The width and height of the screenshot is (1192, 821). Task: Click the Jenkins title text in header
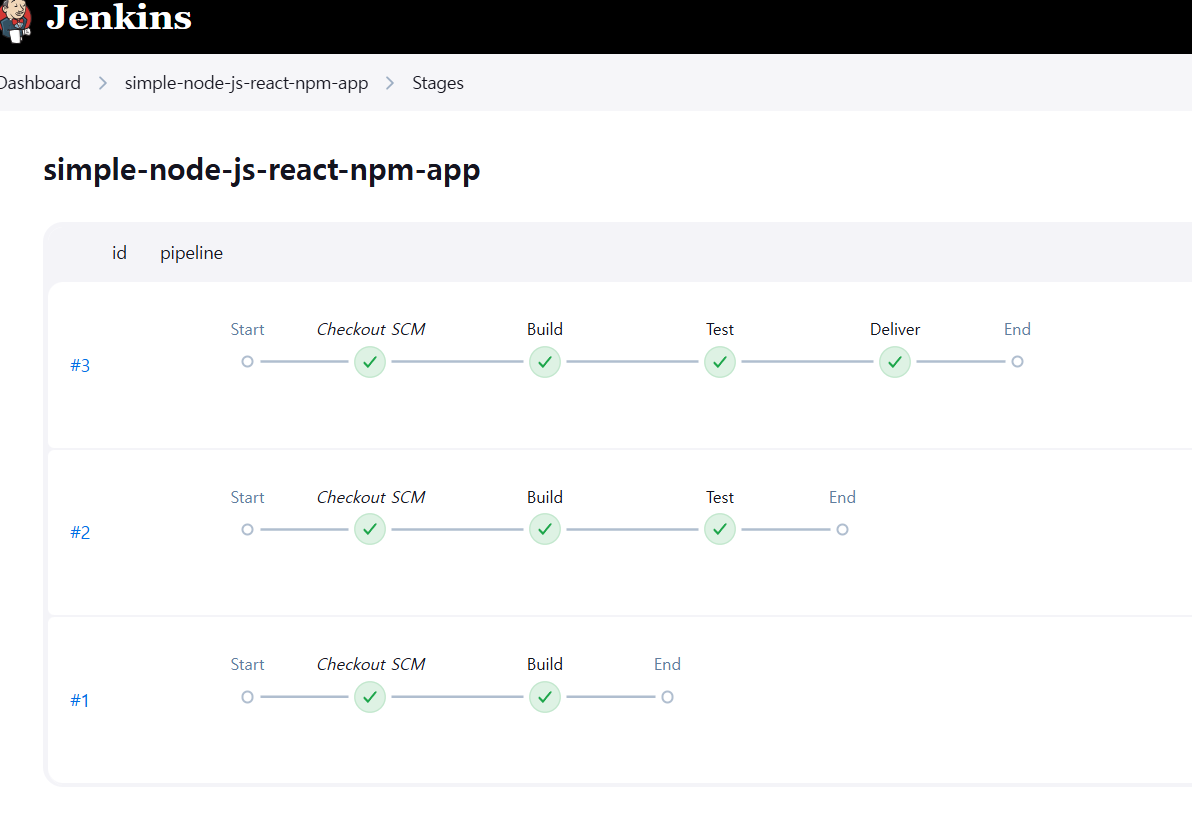[x=119, y=17]
